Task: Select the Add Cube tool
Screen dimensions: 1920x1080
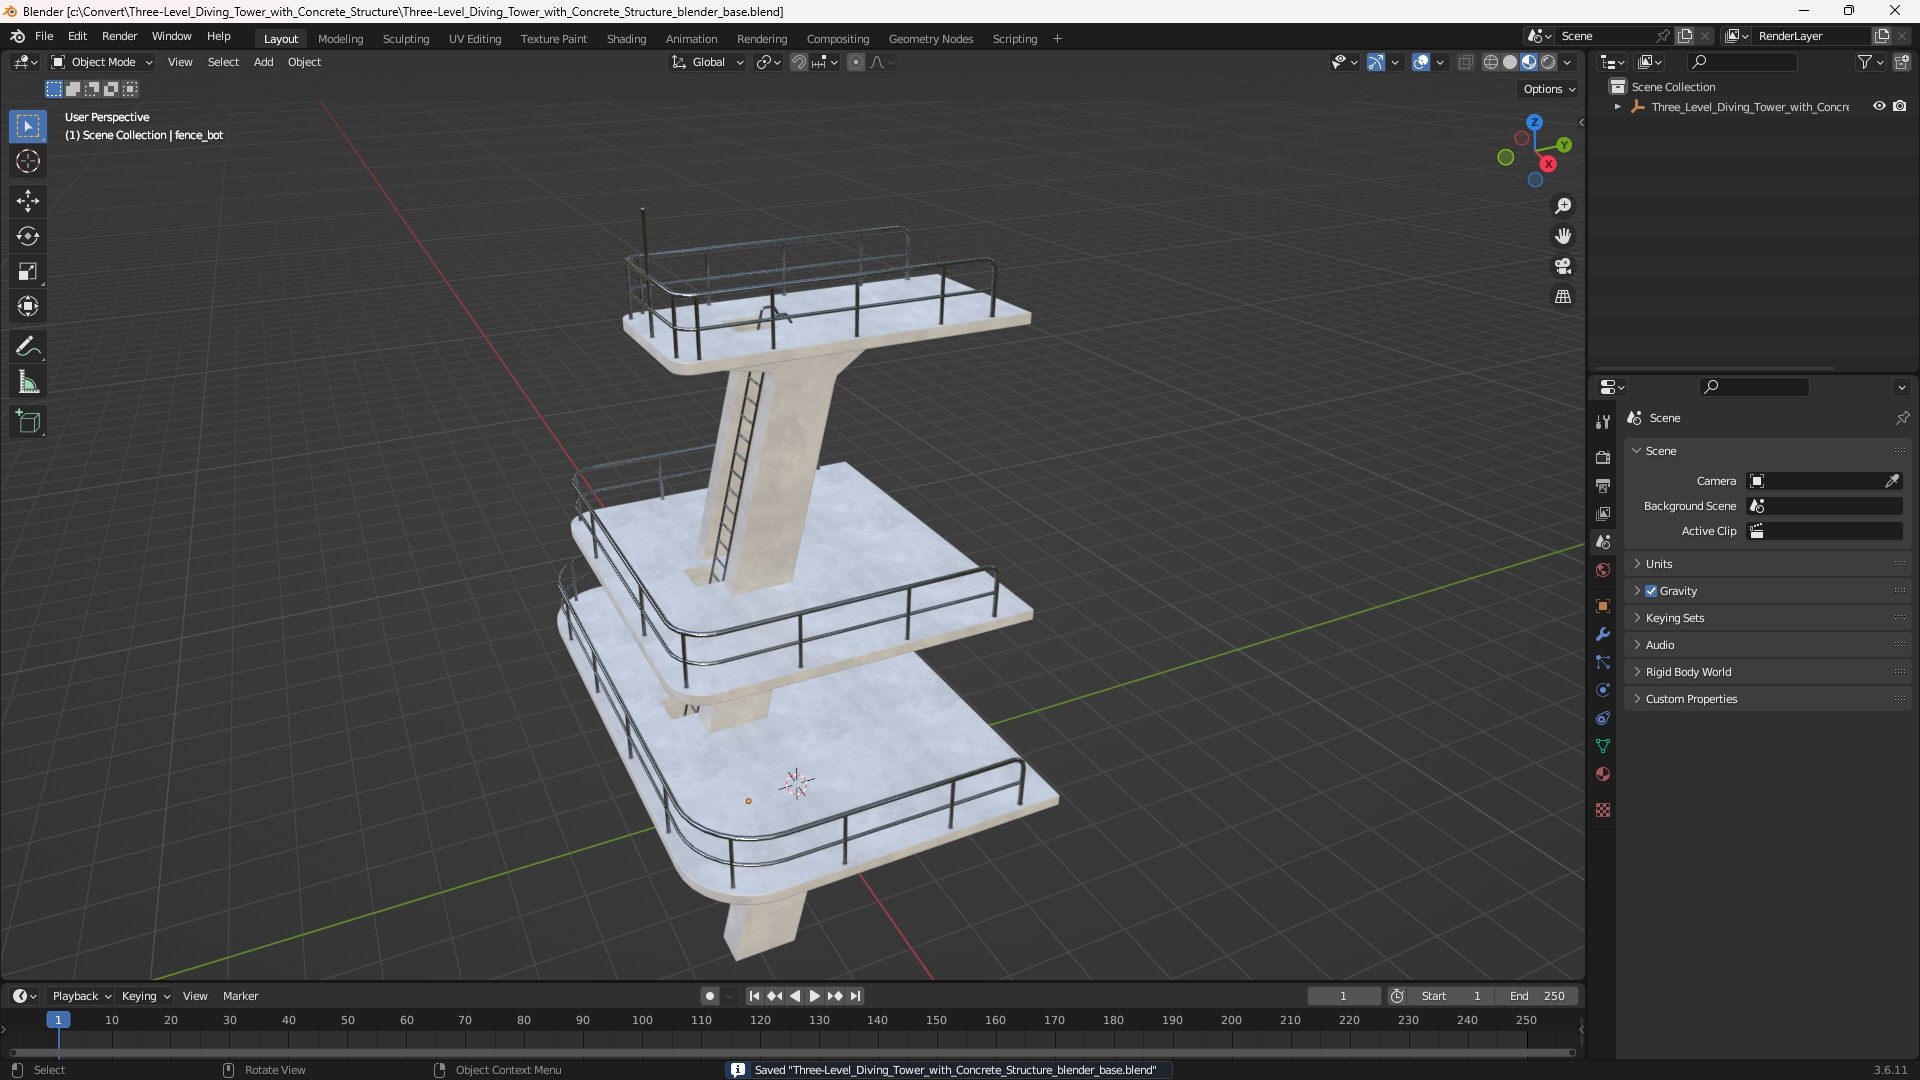Action: click(28, 422)
